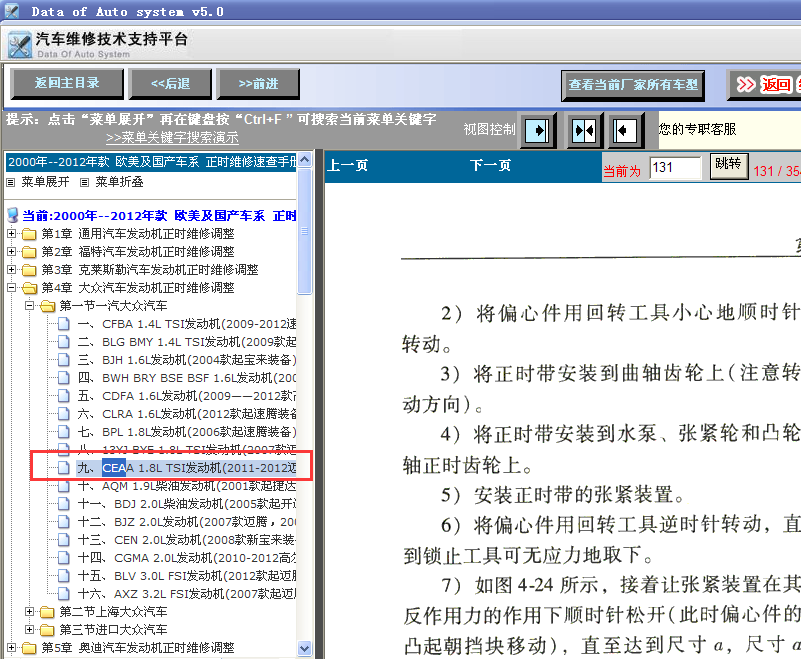Click folder icon of 第三节进口大众汽车

pos(47,630)
